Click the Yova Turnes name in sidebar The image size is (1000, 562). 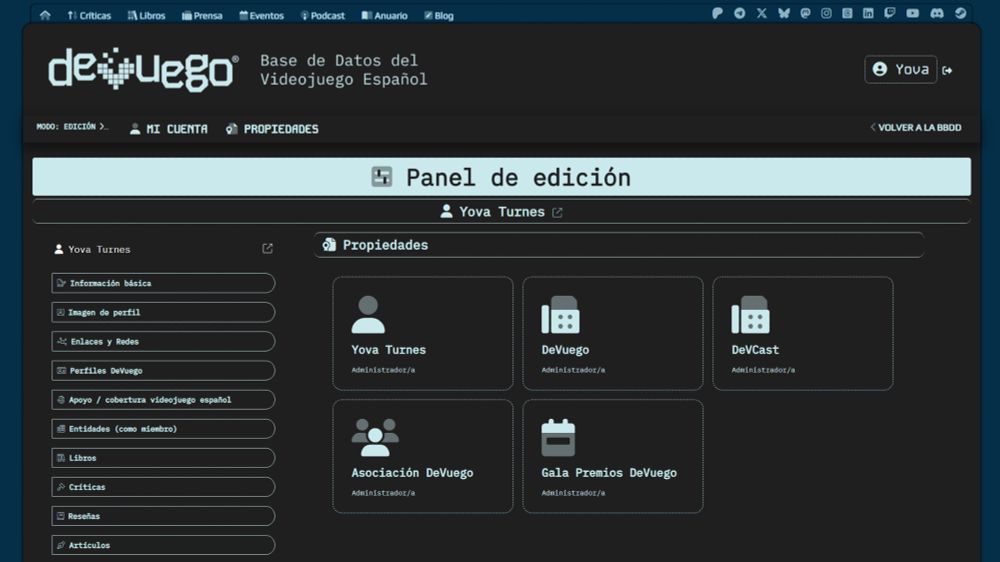(x=99, y=249)
